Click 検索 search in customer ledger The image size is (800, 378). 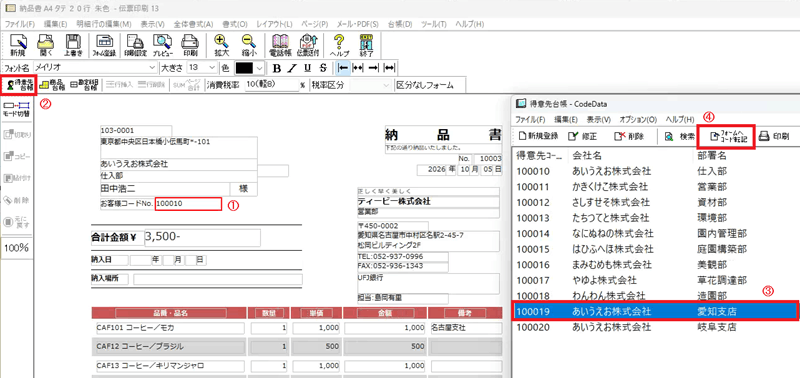[x=680, y=136]
